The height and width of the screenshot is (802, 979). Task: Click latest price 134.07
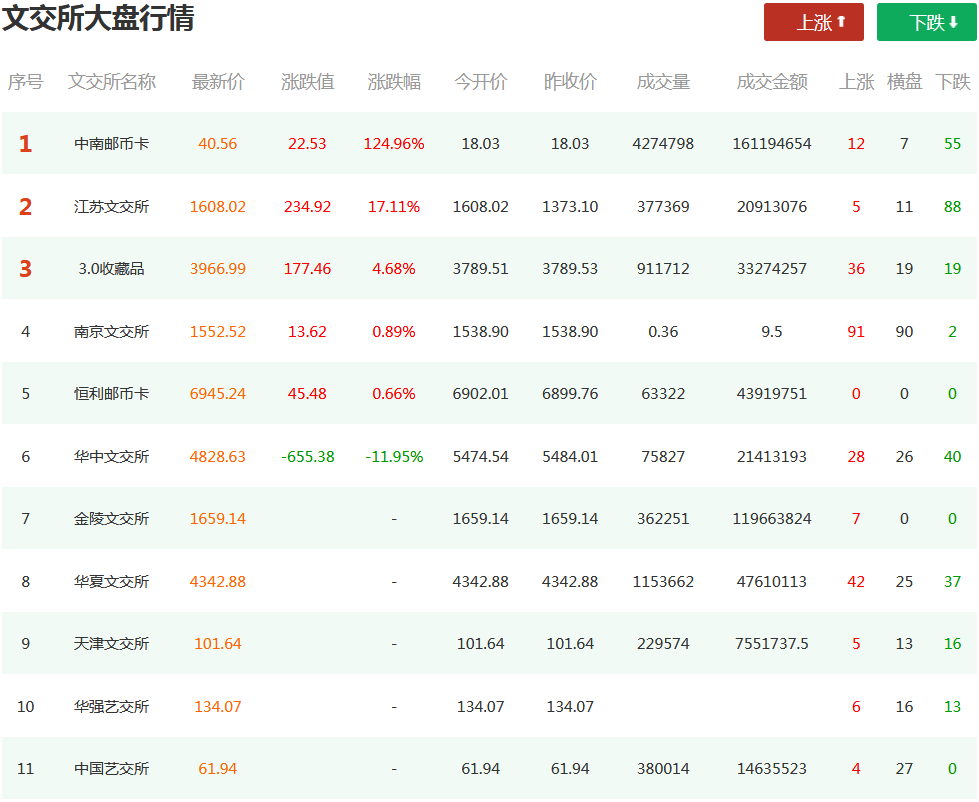pos(218,707)
